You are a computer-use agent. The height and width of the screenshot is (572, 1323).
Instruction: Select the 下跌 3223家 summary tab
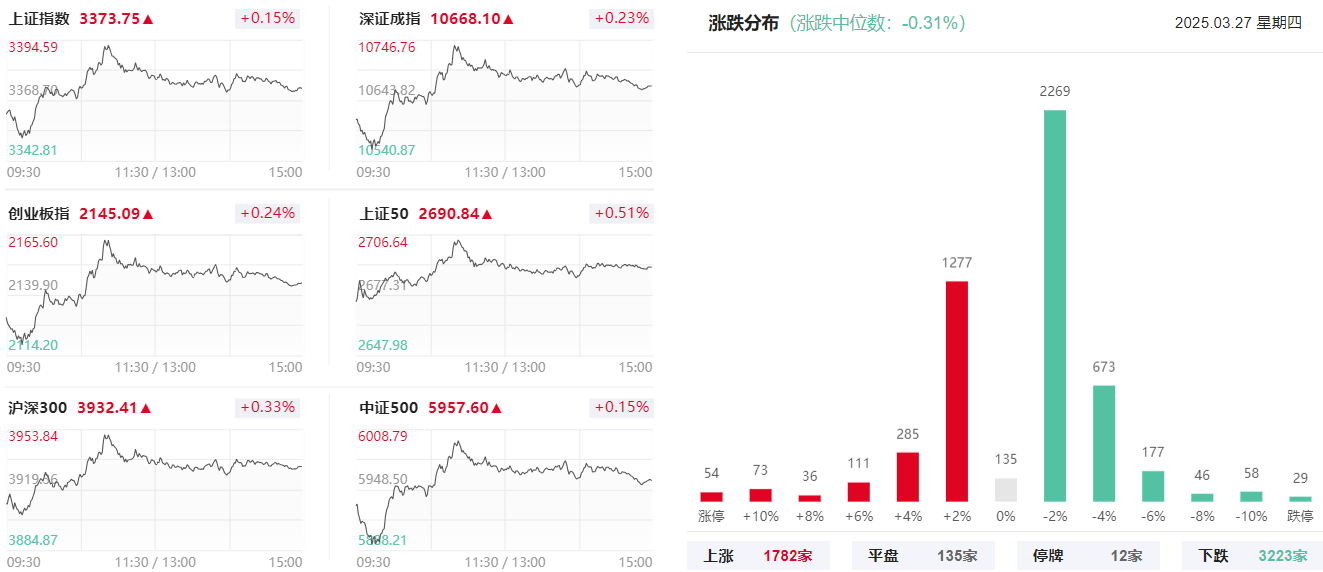click(x=1252, y=556)
